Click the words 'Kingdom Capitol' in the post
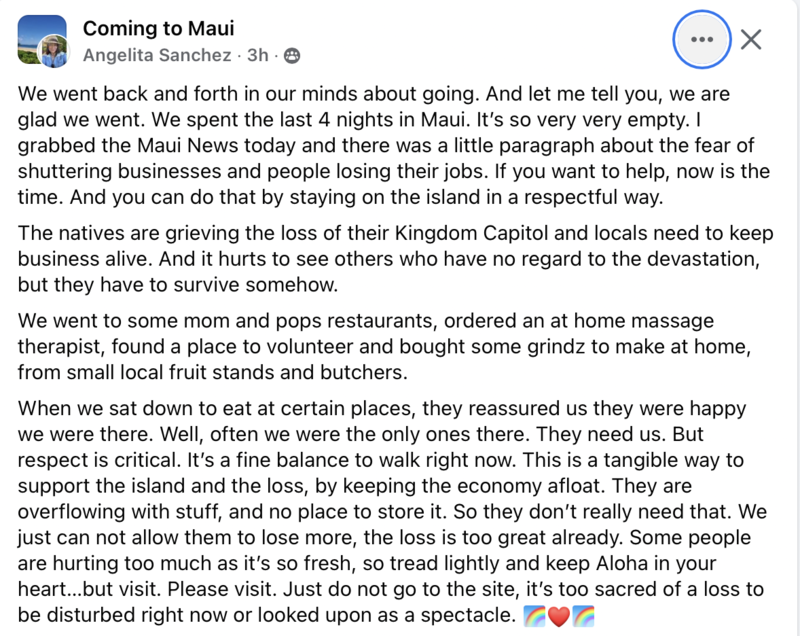800x636 pixels. click(x=471, y=233)
